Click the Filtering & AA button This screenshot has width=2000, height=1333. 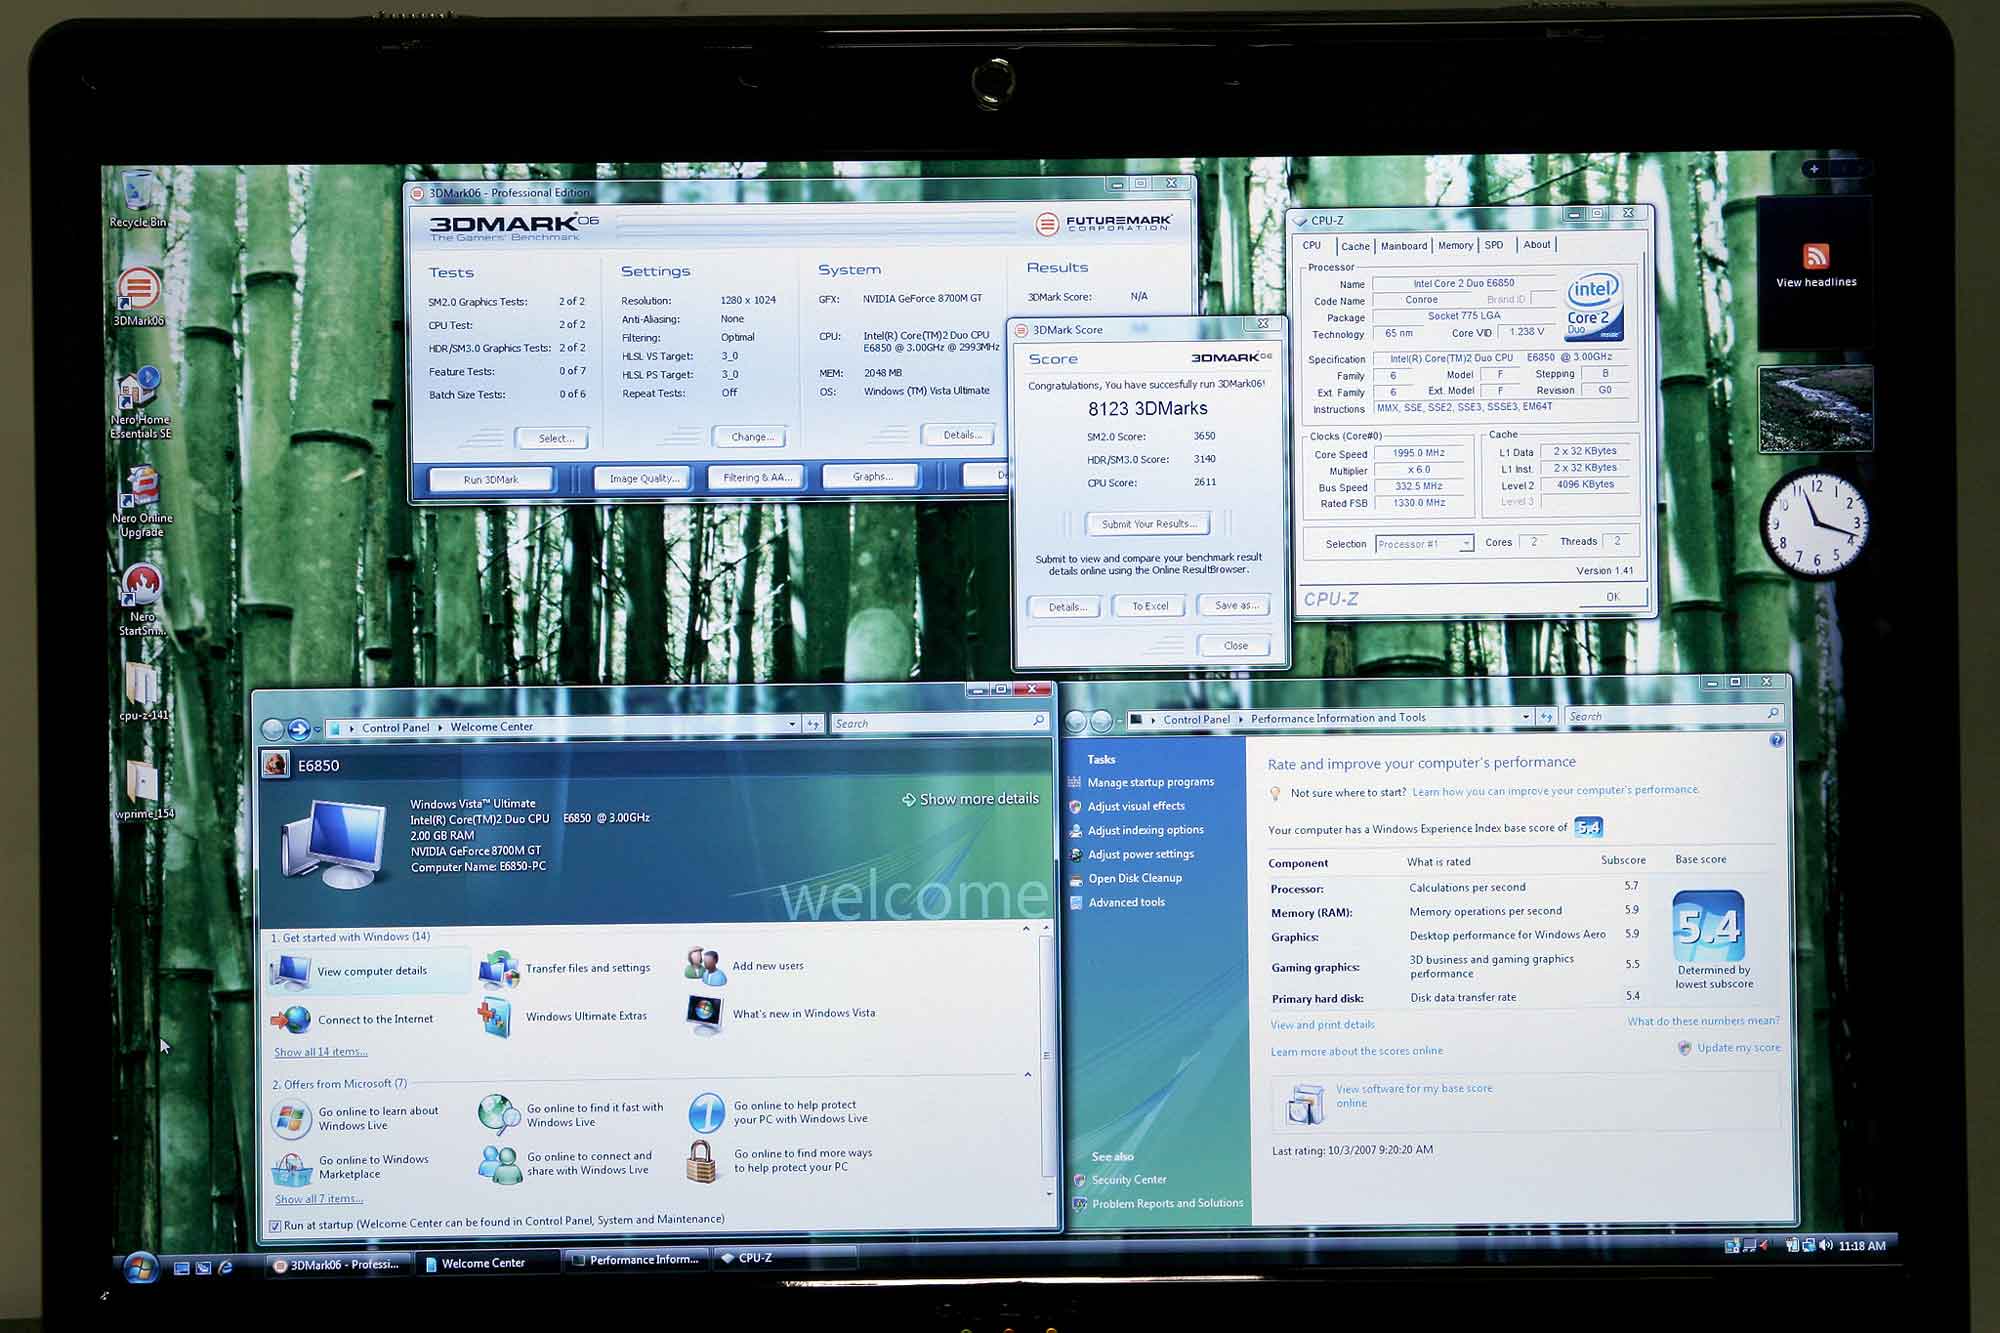click(x=757, y=477)
